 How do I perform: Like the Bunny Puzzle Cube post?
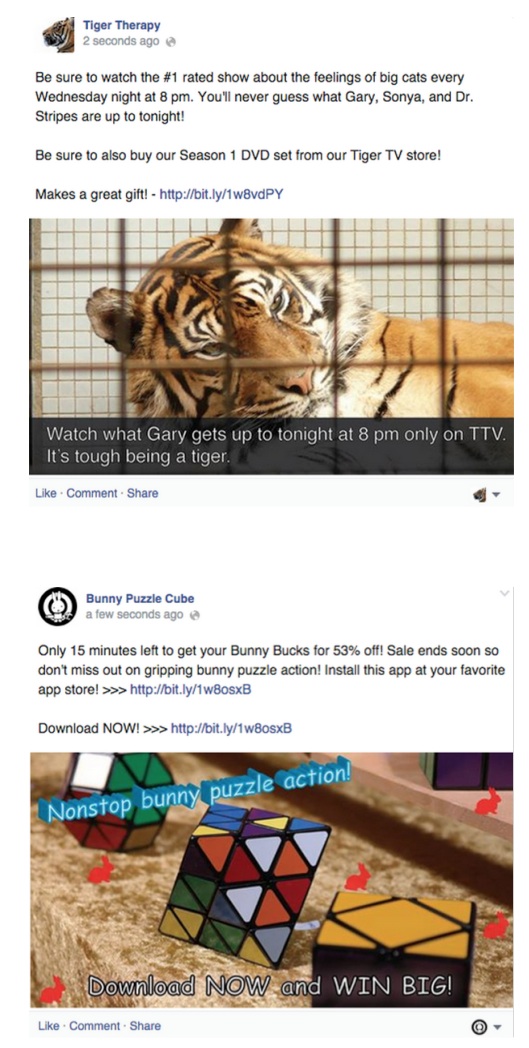click(x=48, y=1025)
